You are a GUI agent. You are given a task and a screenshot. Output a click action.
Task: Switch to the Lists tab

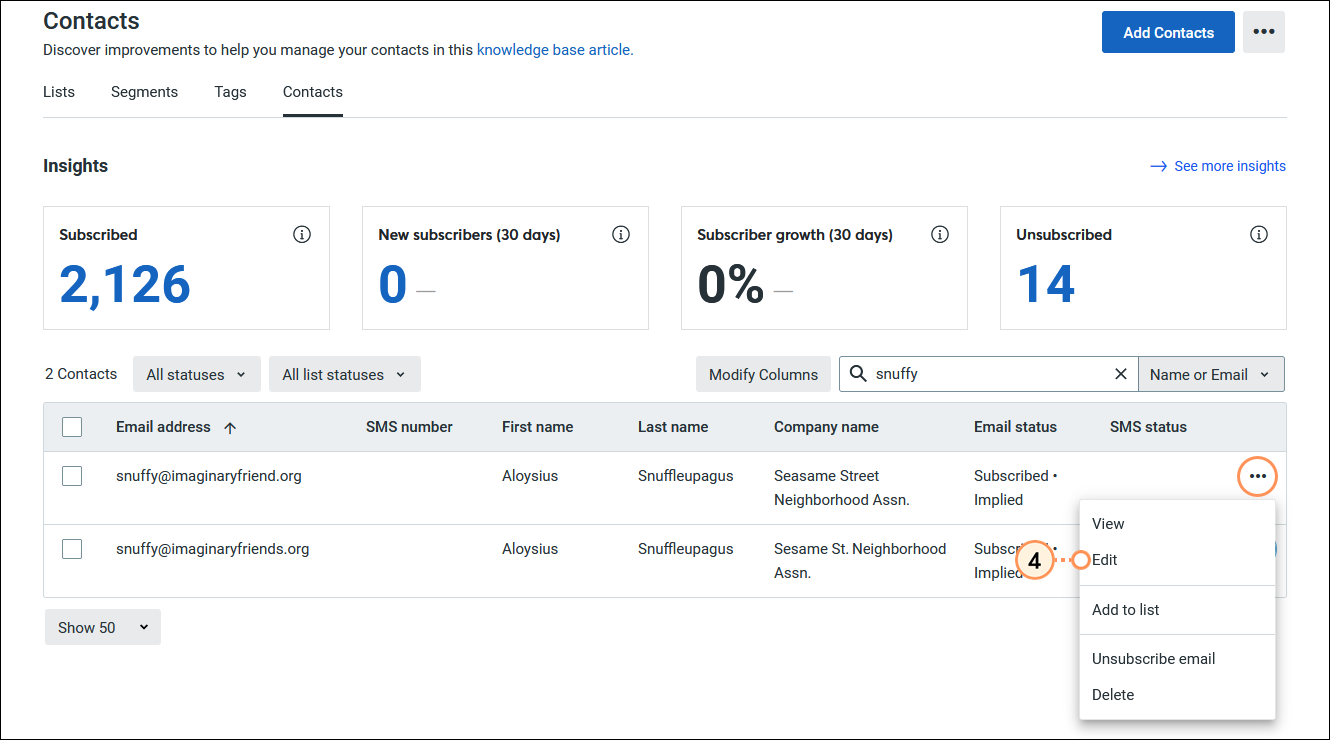[x=59, y=92]
